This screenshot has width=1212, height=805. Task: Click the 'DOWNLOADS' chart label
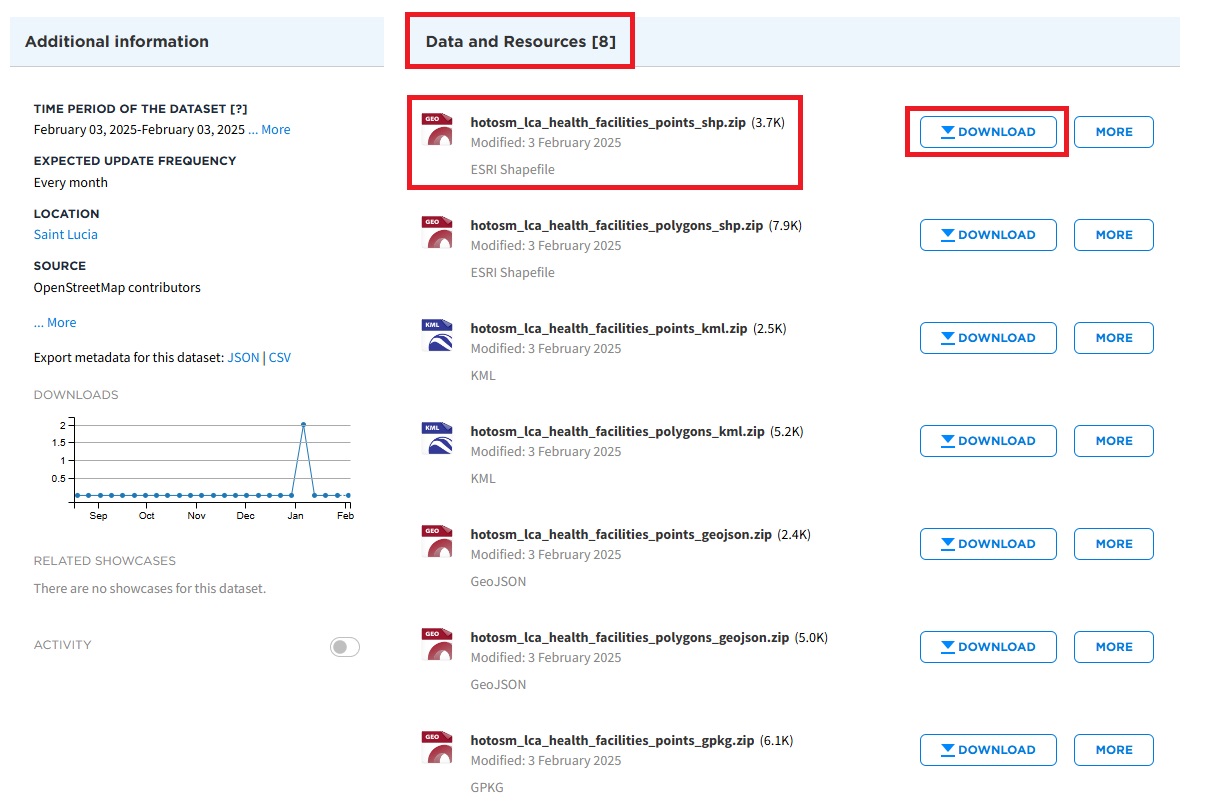[x=76, y=395]
